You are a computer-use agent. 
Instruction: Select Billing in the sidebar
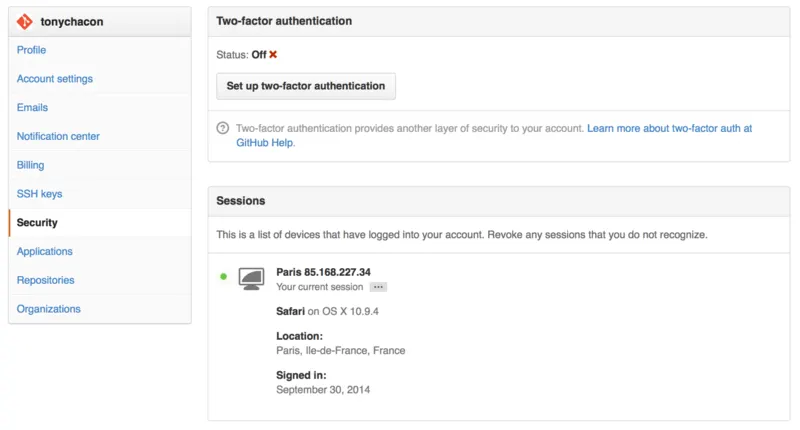(x=30, y=165)
